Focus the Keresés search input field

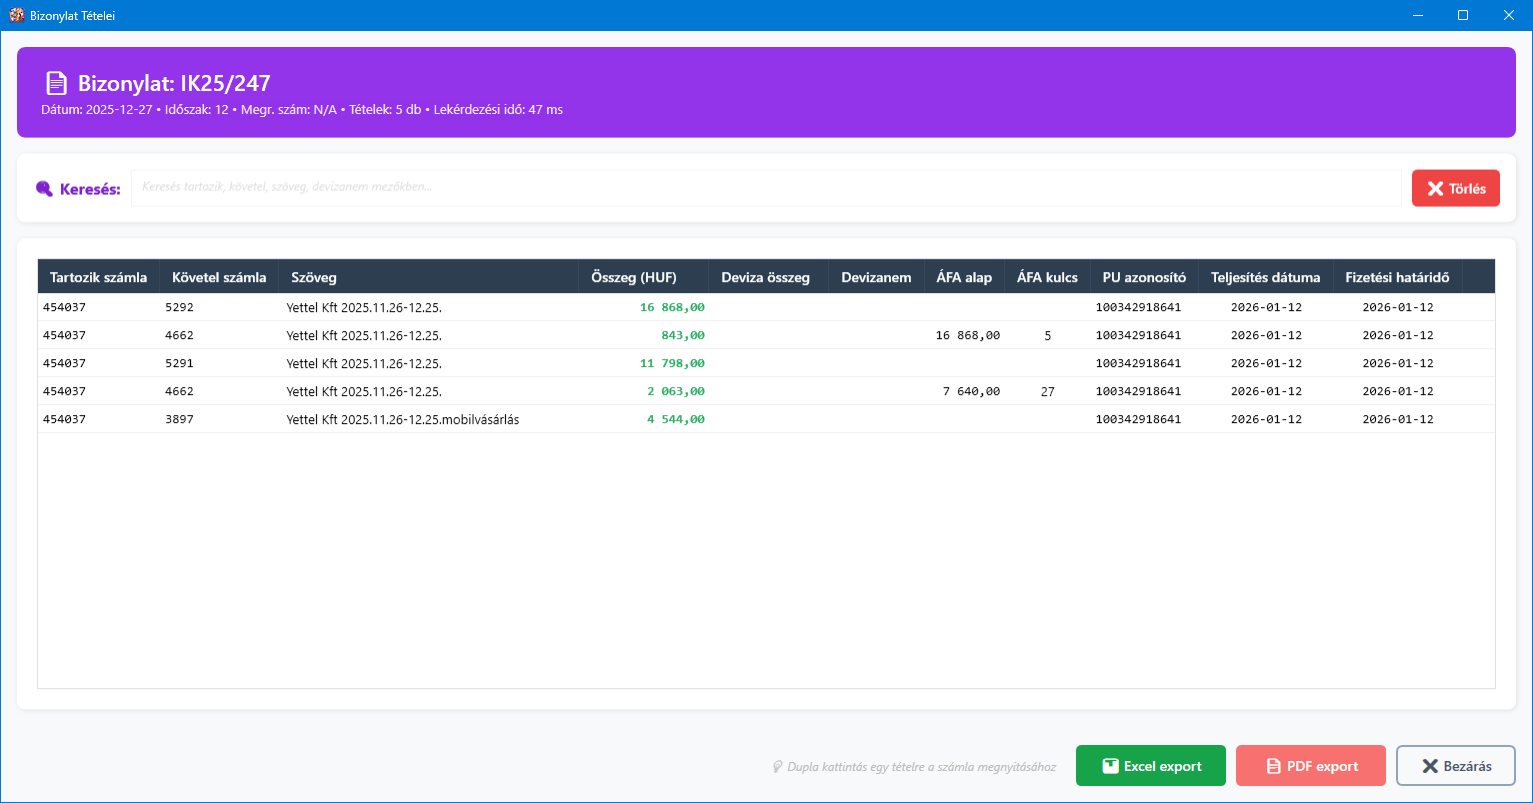(x=765, y=187)
